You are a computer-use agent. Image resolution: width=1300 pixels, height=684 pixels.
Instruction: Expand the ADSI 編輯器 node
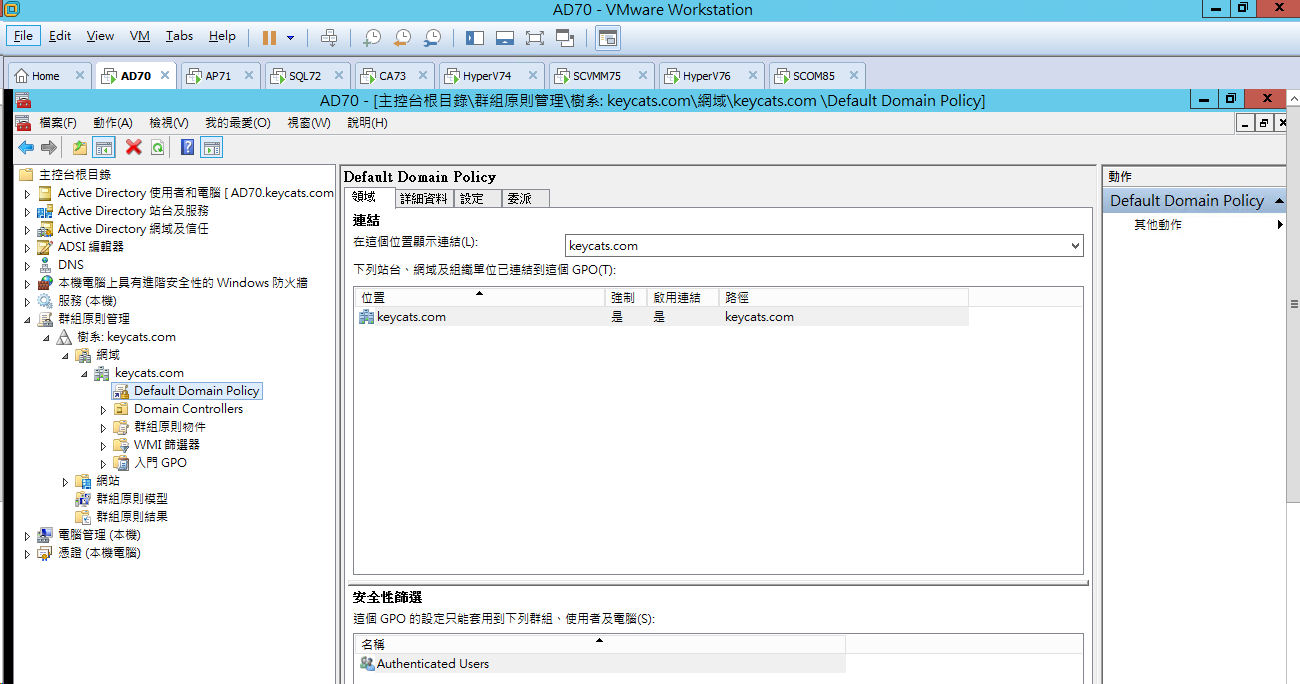[x=27, y=247]
